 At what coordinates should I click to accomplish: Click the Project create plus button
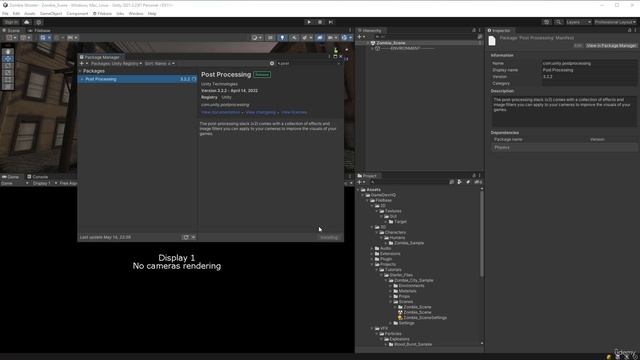tap(361, 182)
